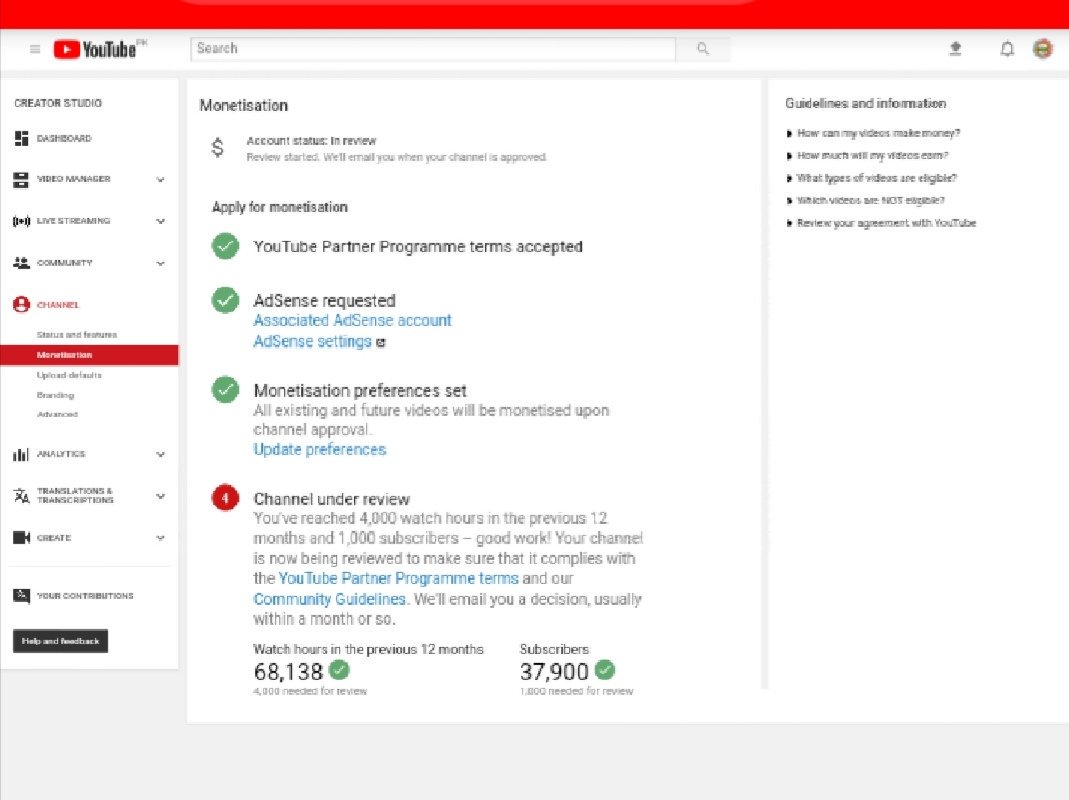
Task: Click the green check beside AdSense requested
Action: (225, 300)
